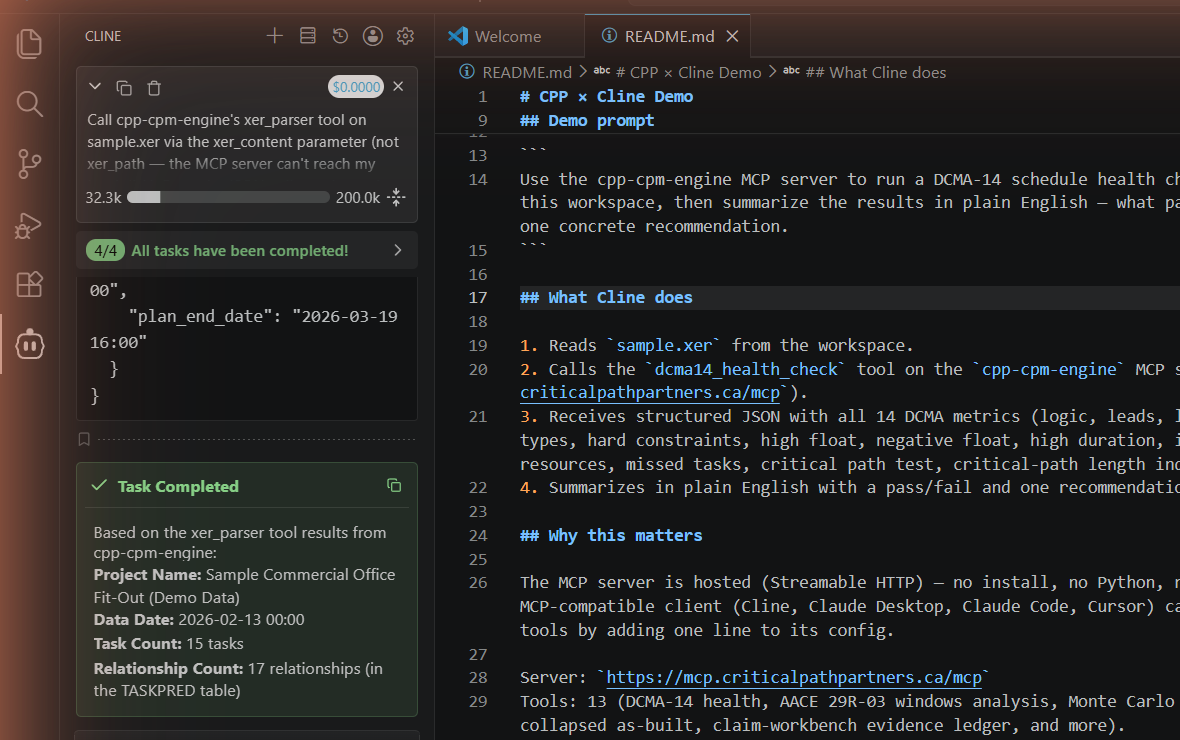Viewport: 1180px width, 740px height.
Task: Open Cline task history
Action: [x=340, y=36]
